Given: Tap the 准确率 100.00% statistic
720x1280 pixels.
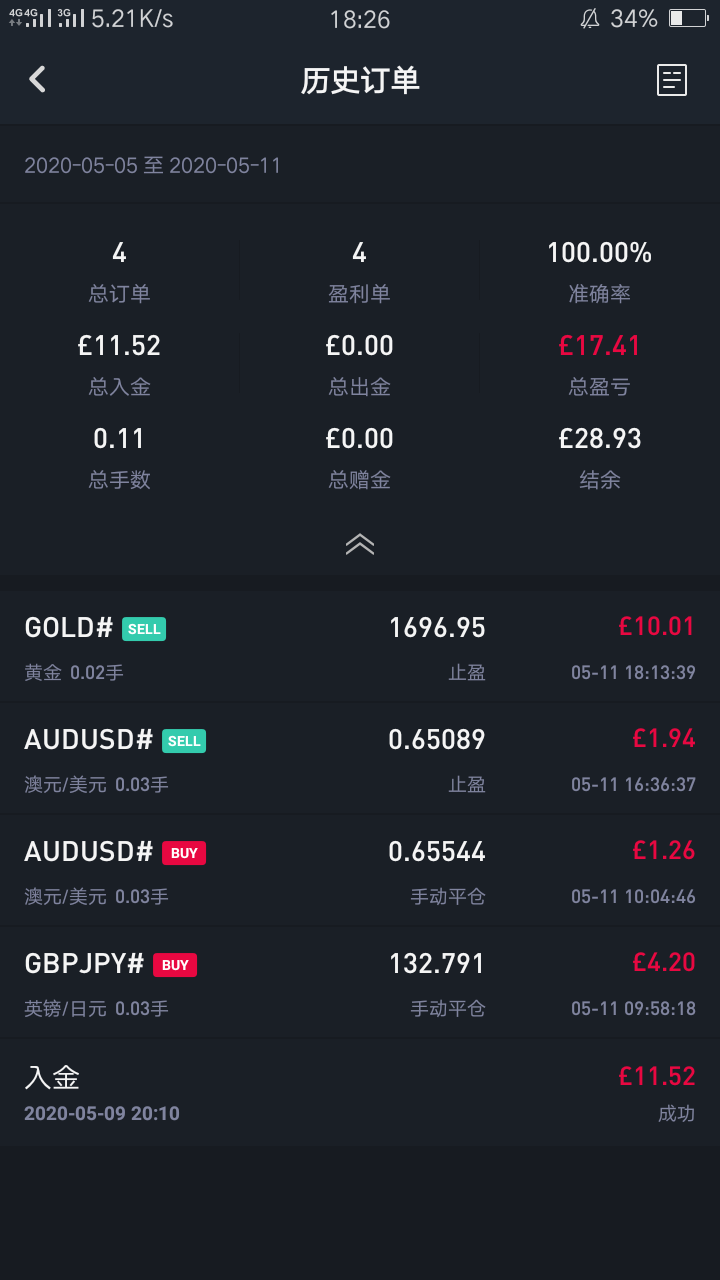Looking at the screenshot, I should [599, 254].
